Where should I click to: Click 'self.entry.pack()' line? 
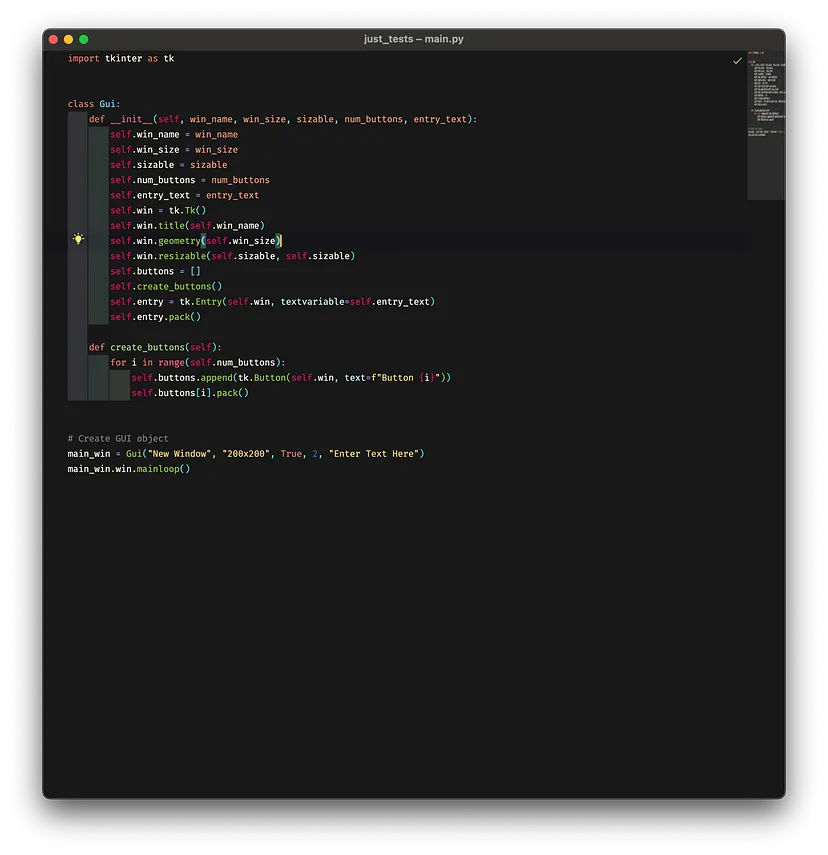(155, 317)
